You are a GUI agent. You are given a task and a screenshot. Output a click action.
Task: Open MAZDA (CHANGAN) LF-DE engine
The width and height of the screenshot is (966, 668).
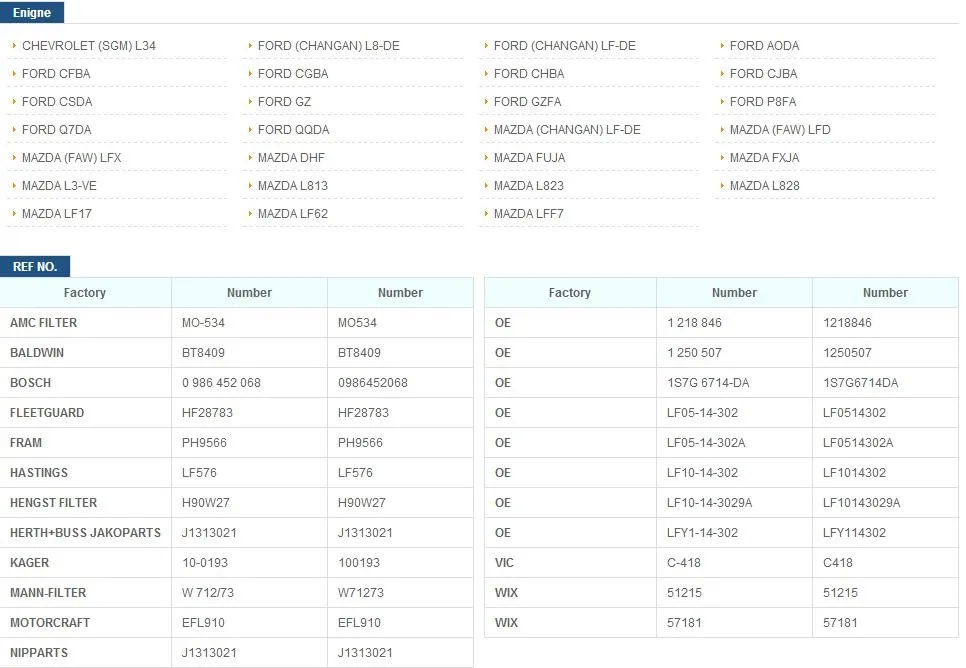pos(567,130)
